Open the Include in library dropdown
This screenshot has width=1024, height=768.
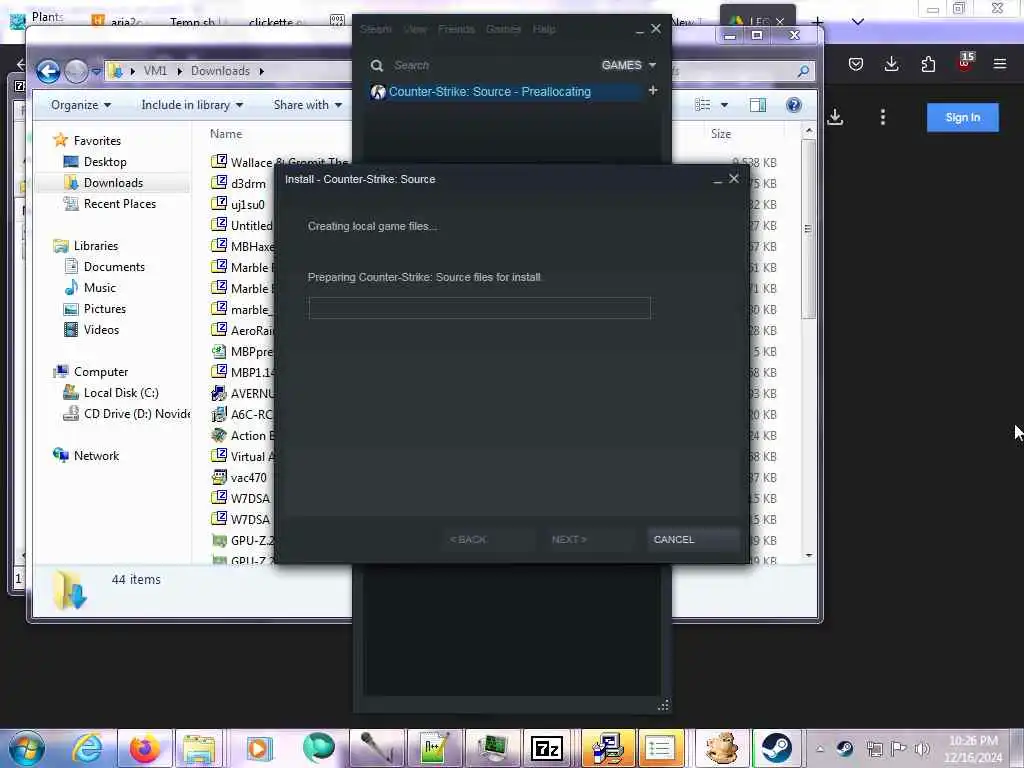(x=192, y=105)
